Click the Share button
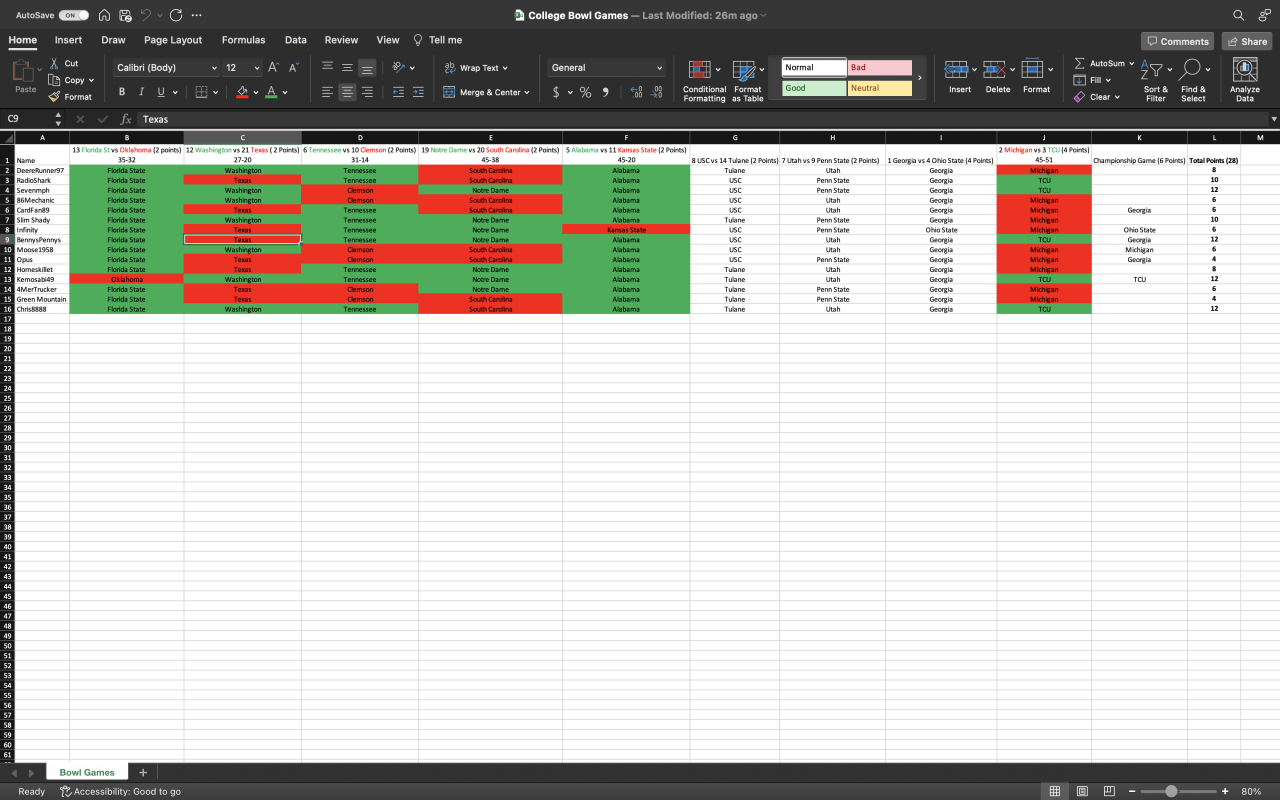 pos(1246,41)
